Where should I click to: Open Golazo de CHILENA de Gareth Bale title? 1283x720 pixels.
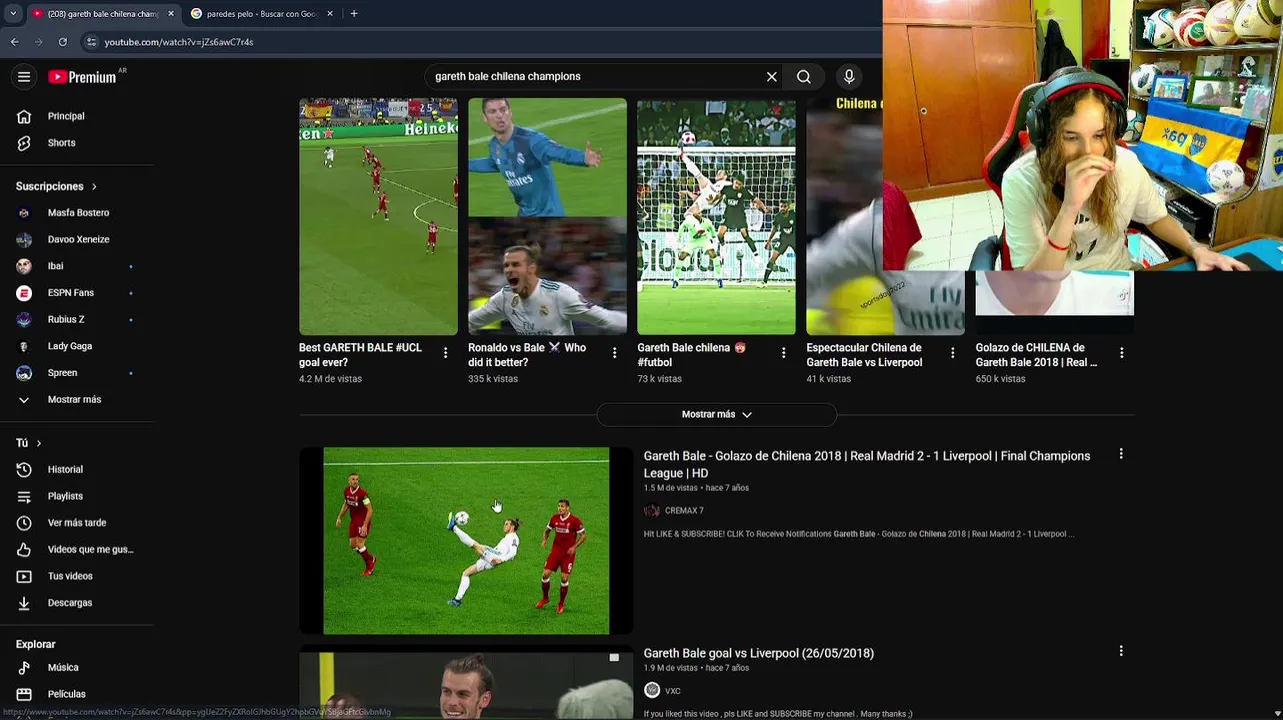[1036, 355]
